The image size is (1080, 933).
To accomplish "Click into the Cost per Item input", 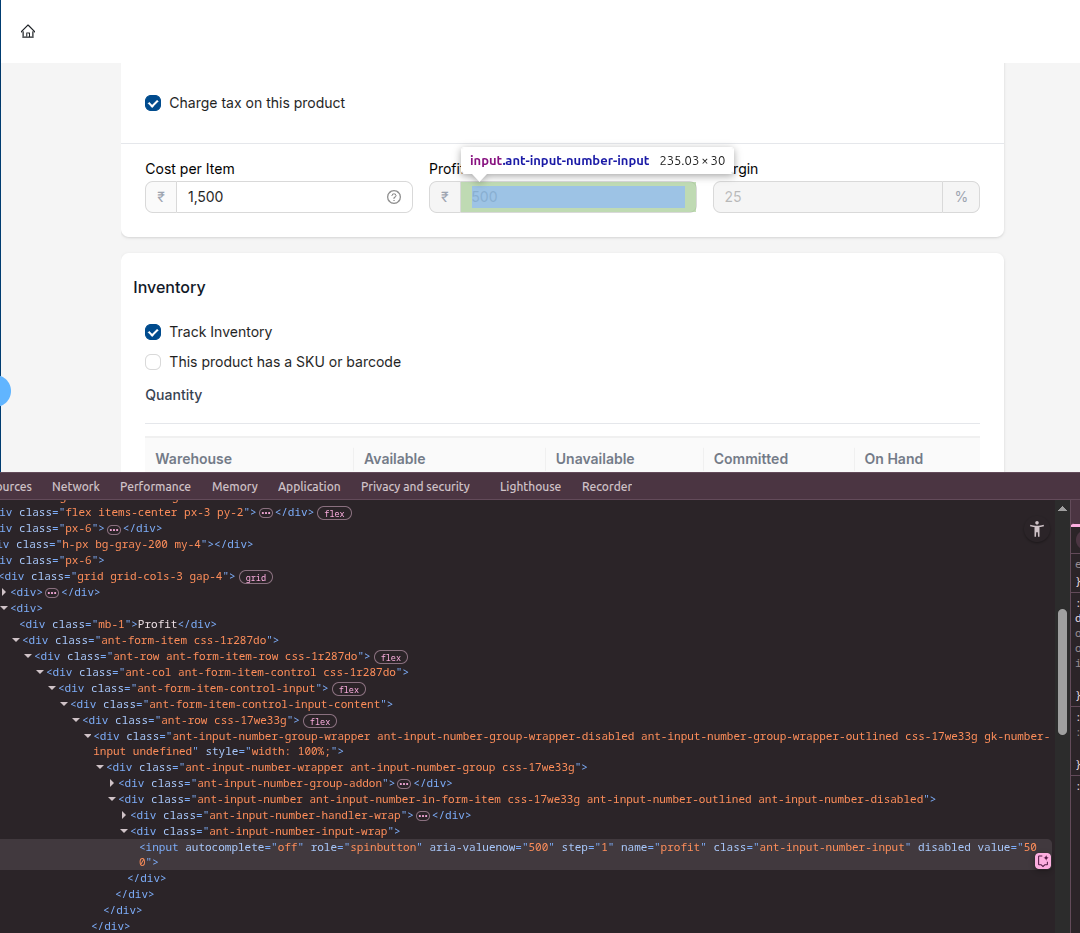I will [x=280, y=197].
